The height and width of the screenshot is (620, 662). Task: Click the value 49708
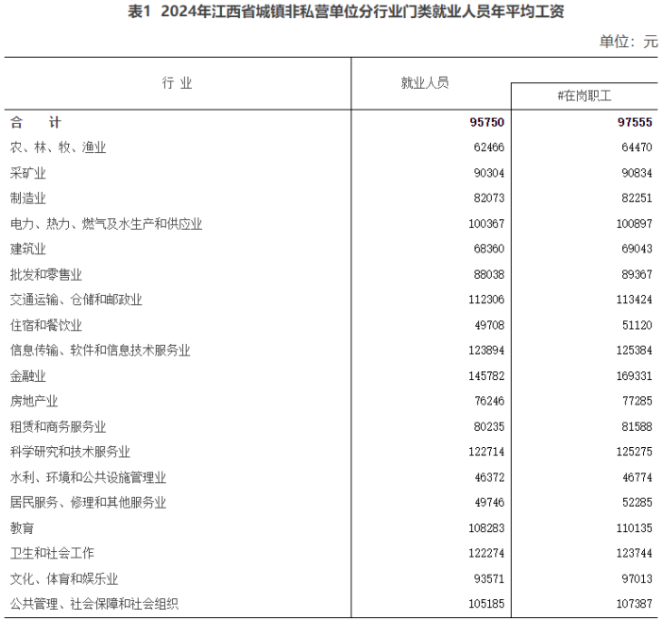point(490,325)
